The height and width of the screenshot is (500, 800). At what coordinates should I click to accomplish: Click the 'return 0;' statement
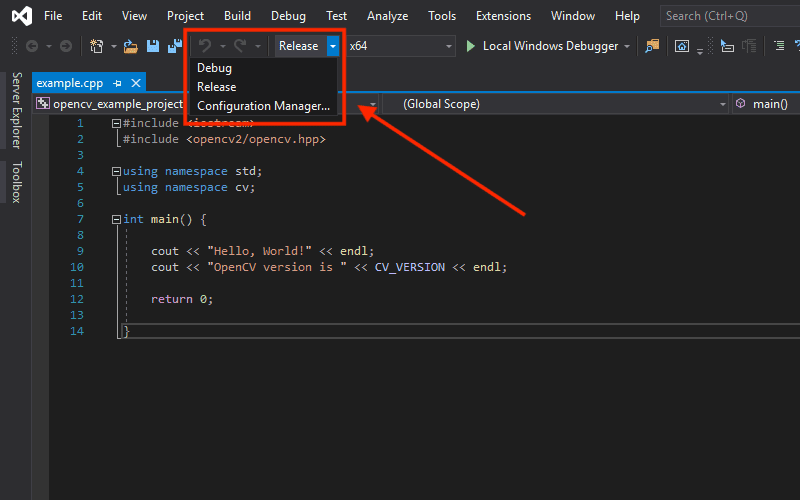coord(182,299)
